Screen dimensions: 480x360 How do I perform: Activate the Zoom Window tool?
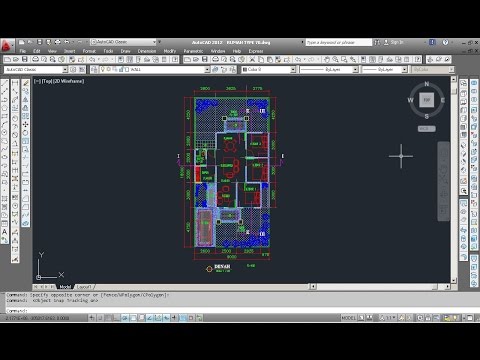click(344, 59)
